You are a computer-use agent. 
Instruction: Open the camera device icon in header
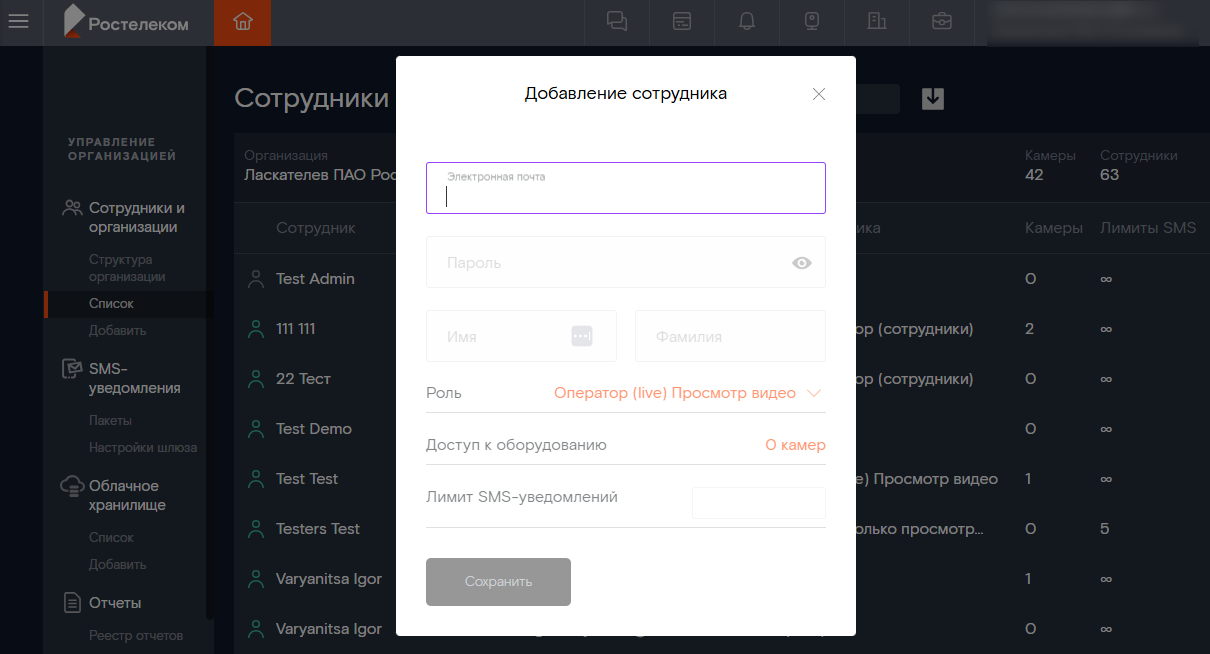812,22
